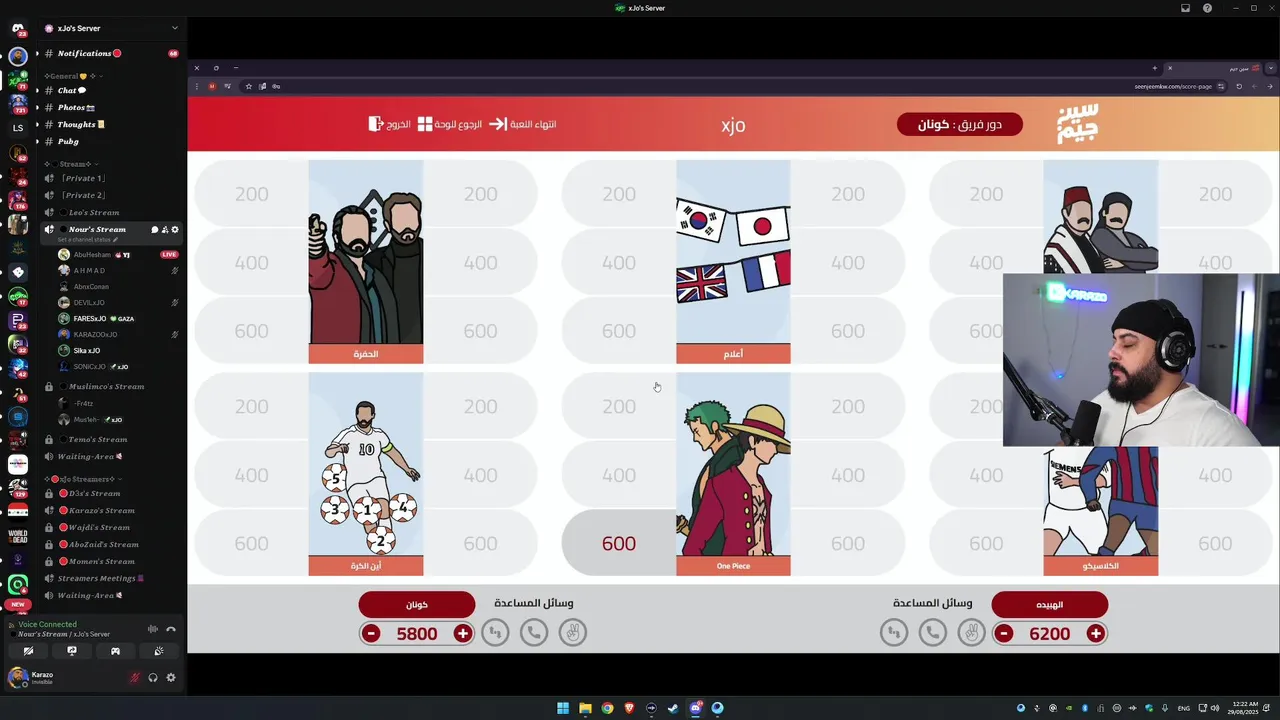
Task: Open the أين الكرة category image
Action: click(366, 465)
